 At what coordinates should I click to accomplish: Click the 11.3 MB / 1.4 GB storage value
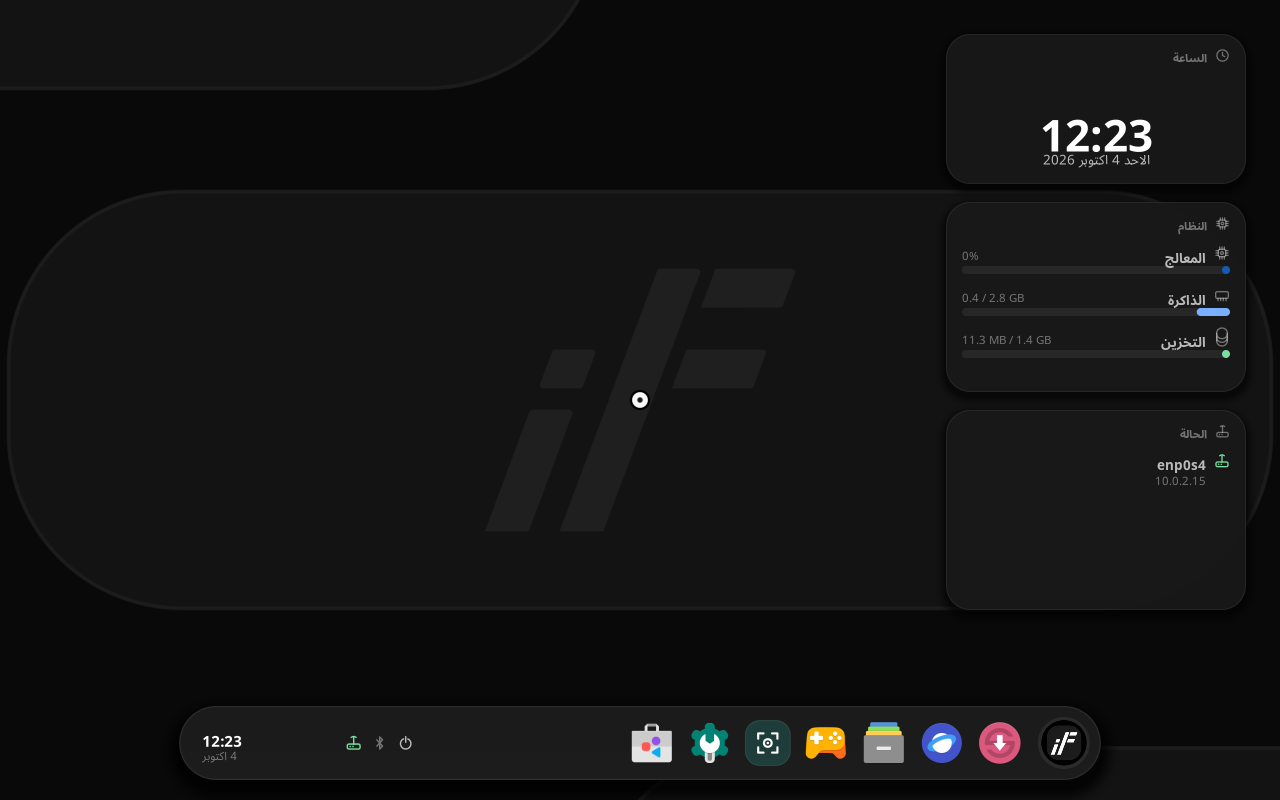[x=1006, y=340]
